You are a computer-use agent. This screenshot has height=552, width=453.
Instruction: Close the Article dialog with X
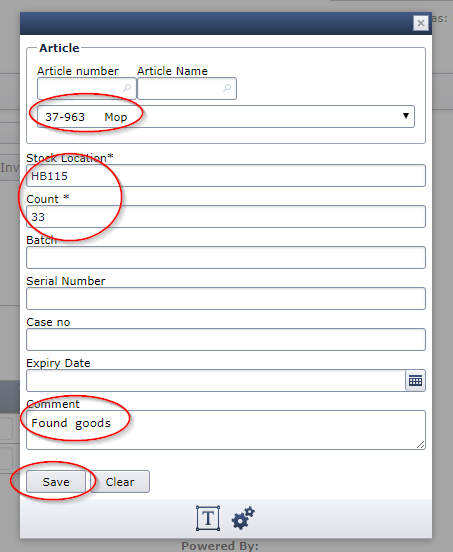coord(421,23)
